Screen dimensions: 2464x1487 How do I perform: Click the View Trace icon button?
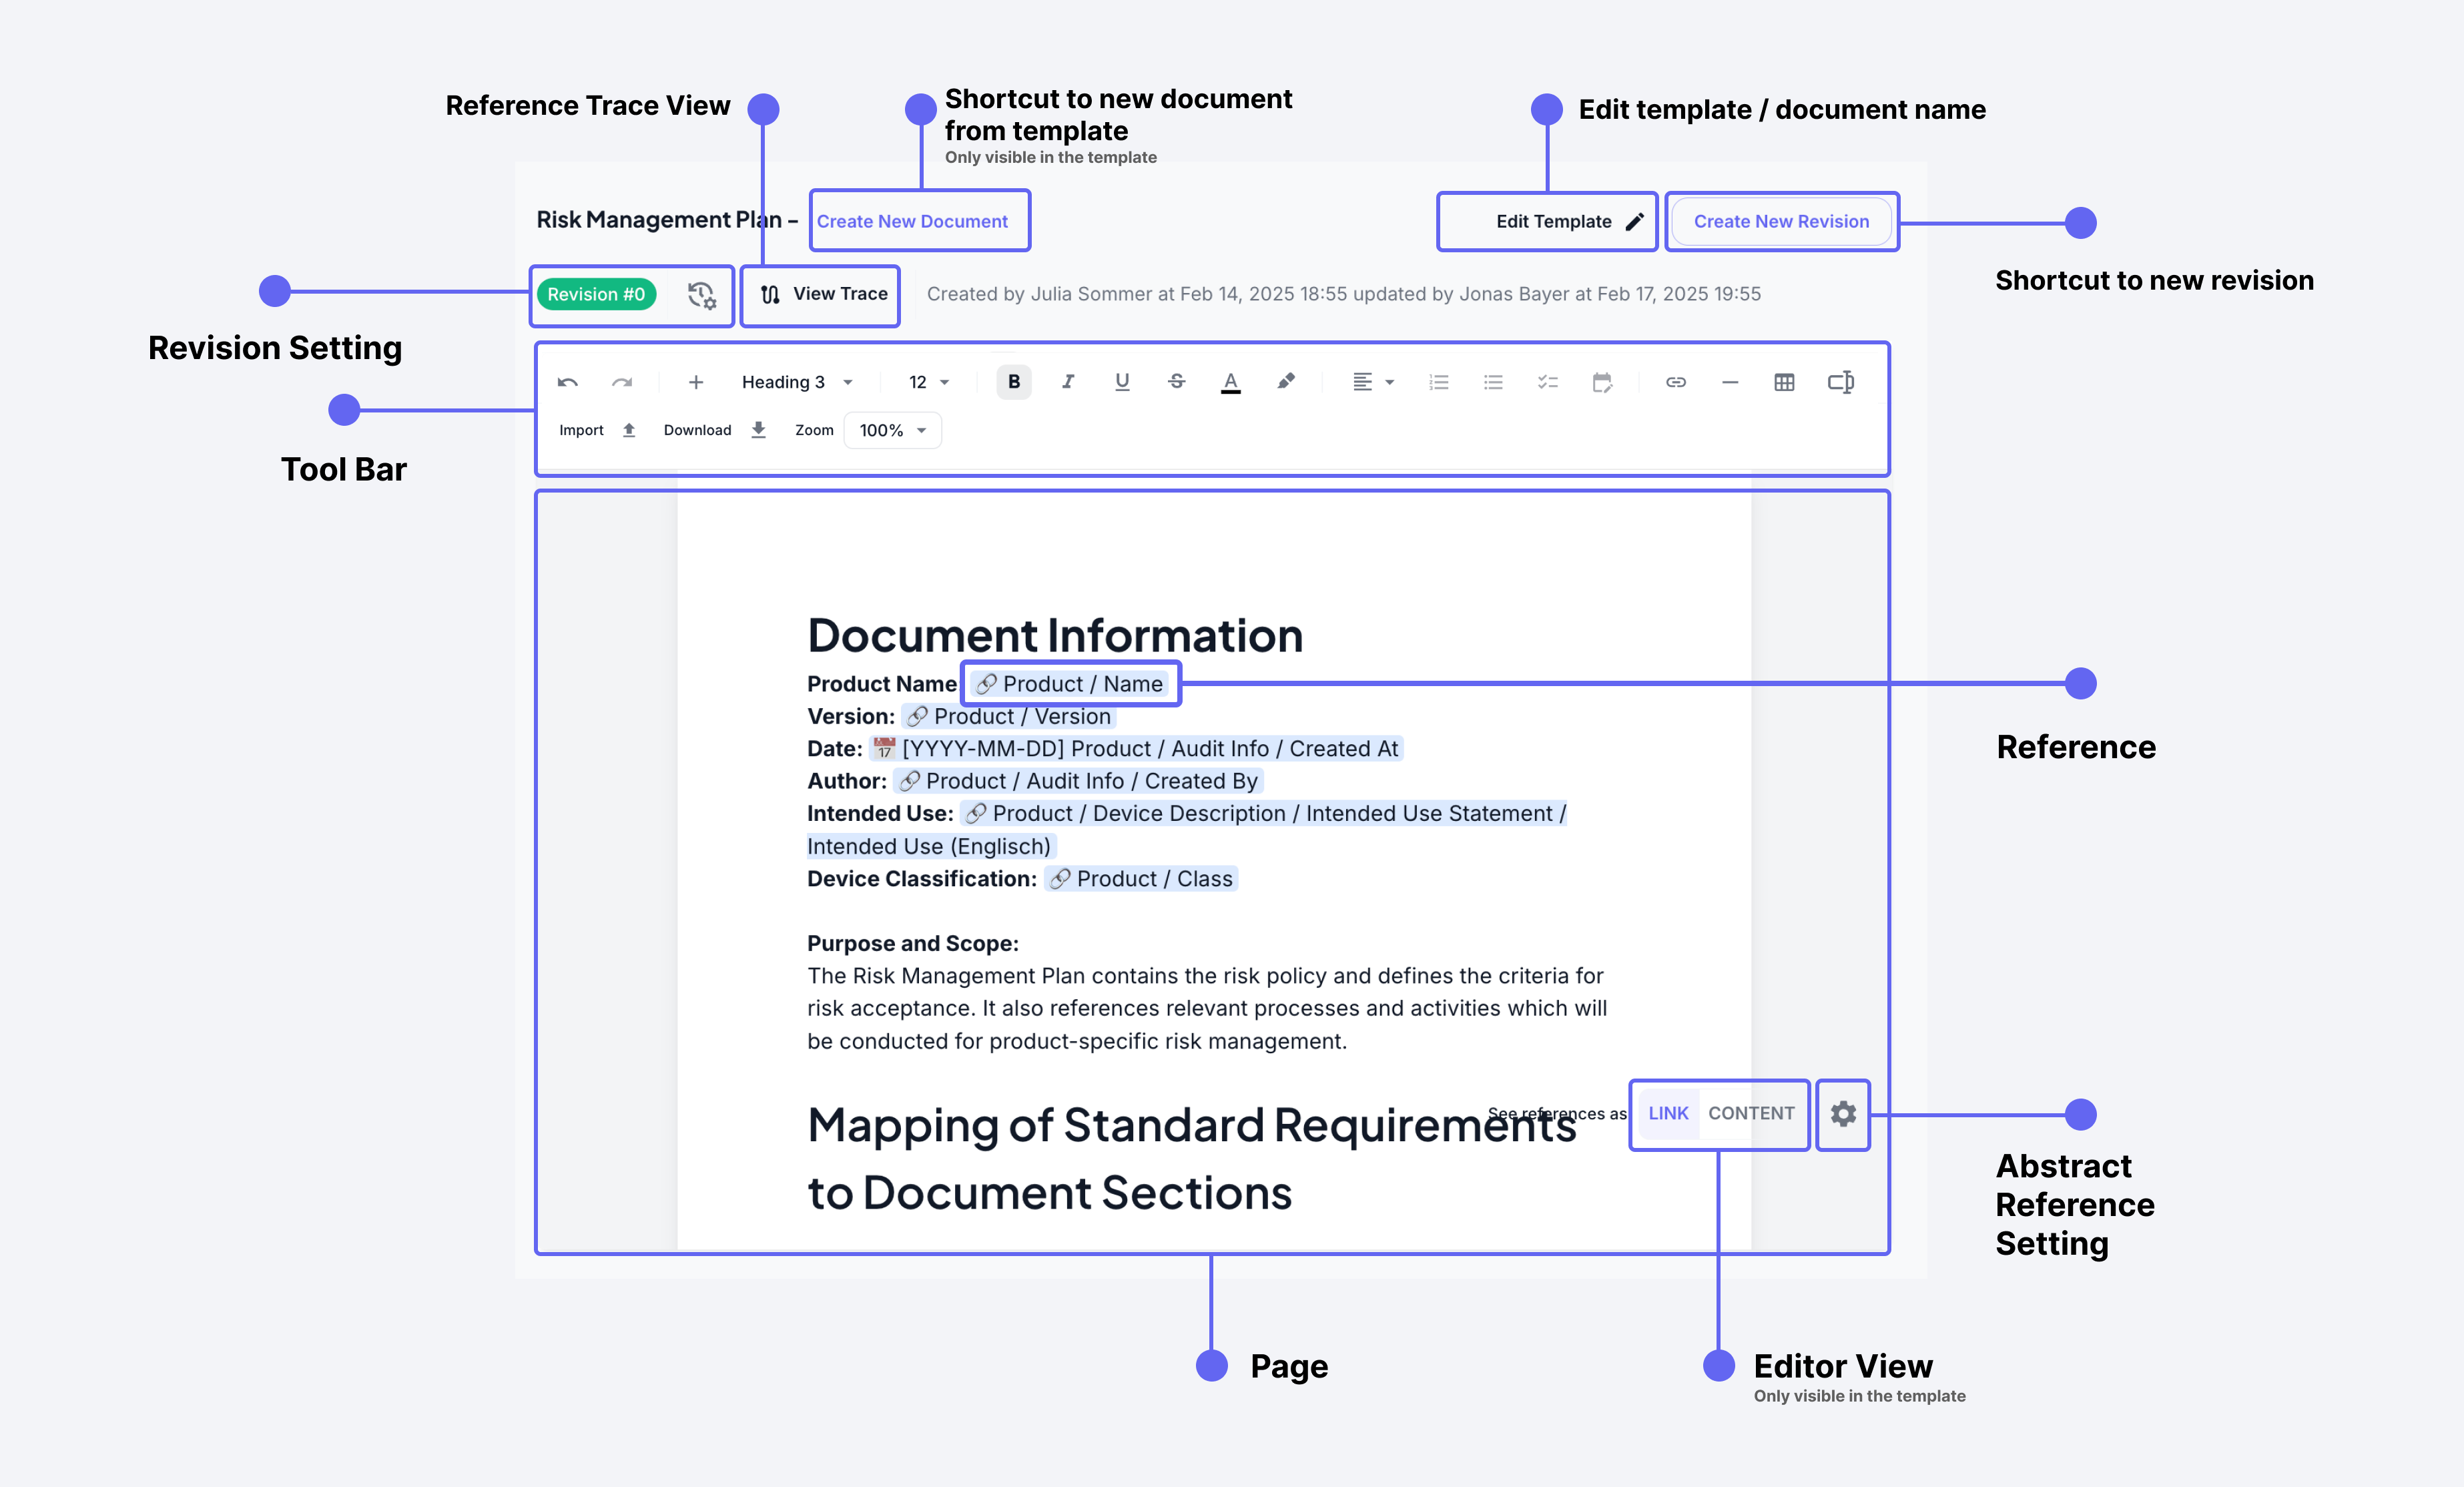[x=820, y=294]
